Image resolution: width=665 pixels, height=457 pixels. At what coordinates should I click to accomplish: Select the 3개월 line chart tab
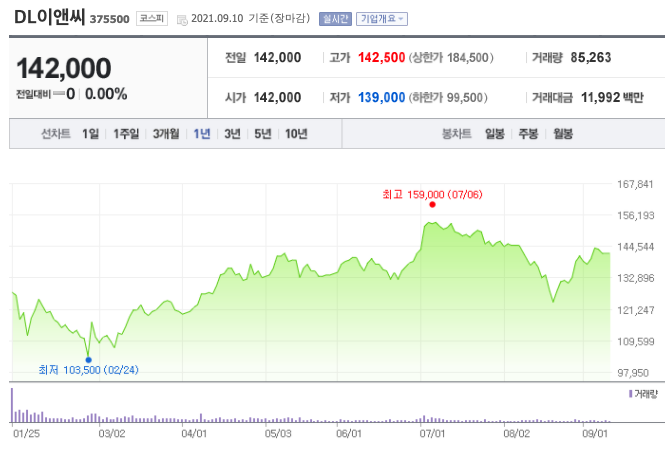point(166,134)
